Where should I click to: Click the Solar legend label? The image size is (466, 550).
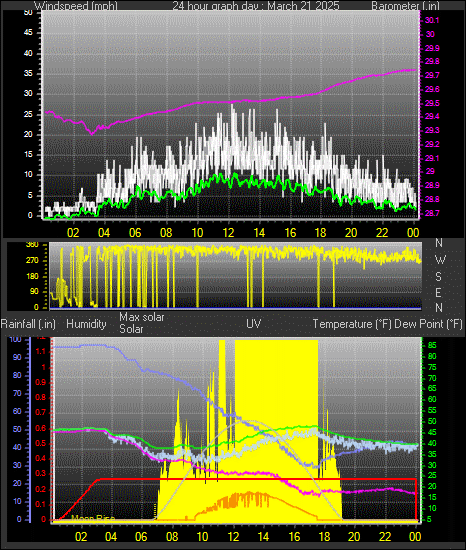pos(131,329)
